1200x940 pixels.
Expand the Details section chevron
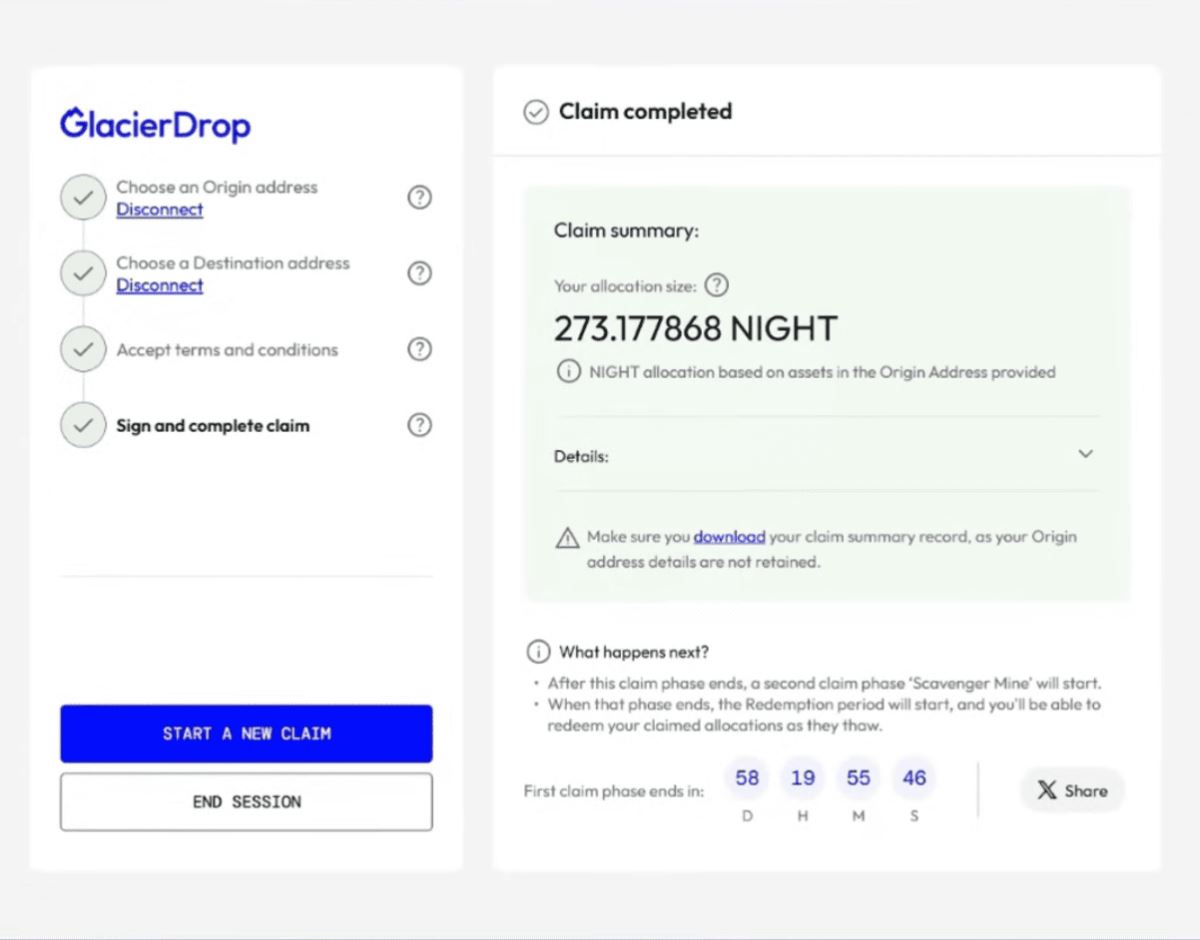pyautogui.click(x=1086, y=454)
